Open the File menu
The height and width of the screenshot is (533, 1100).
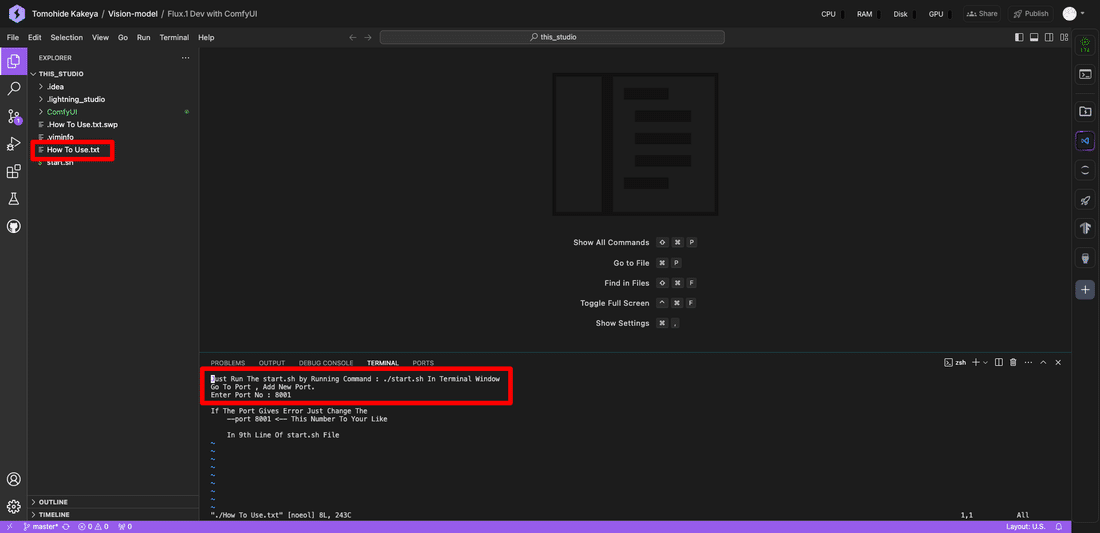(x=13, y=37)
